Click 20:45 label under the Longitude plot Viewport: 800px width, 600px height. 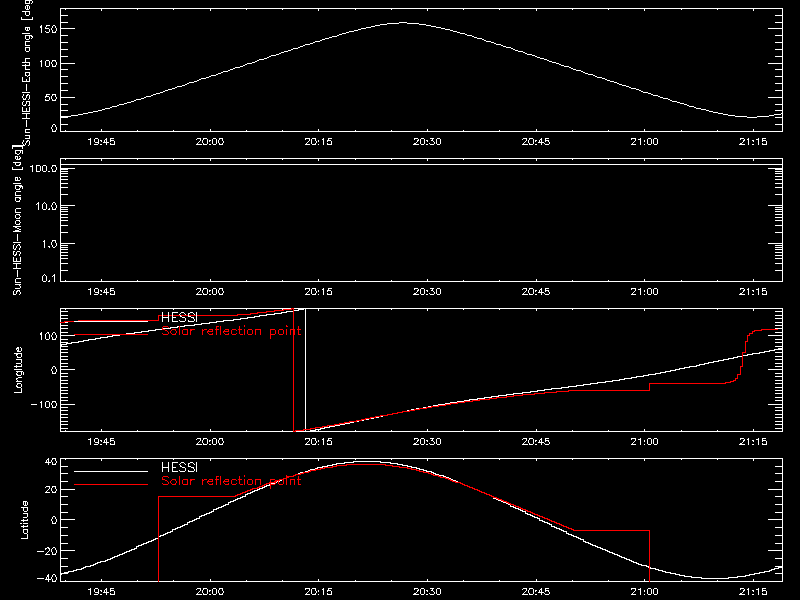(x=536, y=442)
